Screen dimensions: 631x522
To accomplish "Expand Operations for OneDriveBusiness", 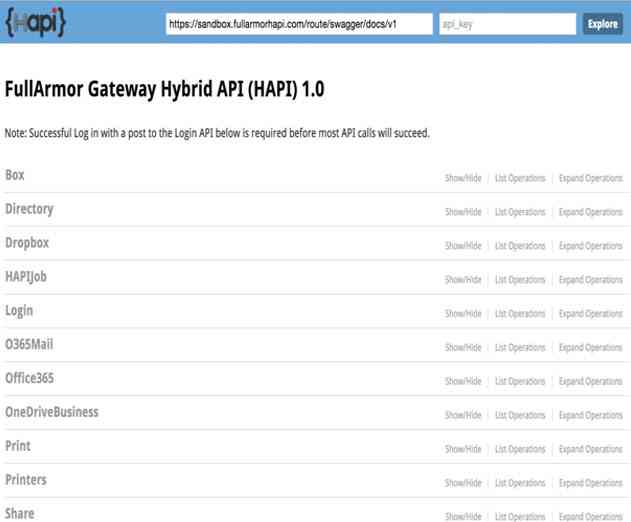I will click(x=591, y=415).
